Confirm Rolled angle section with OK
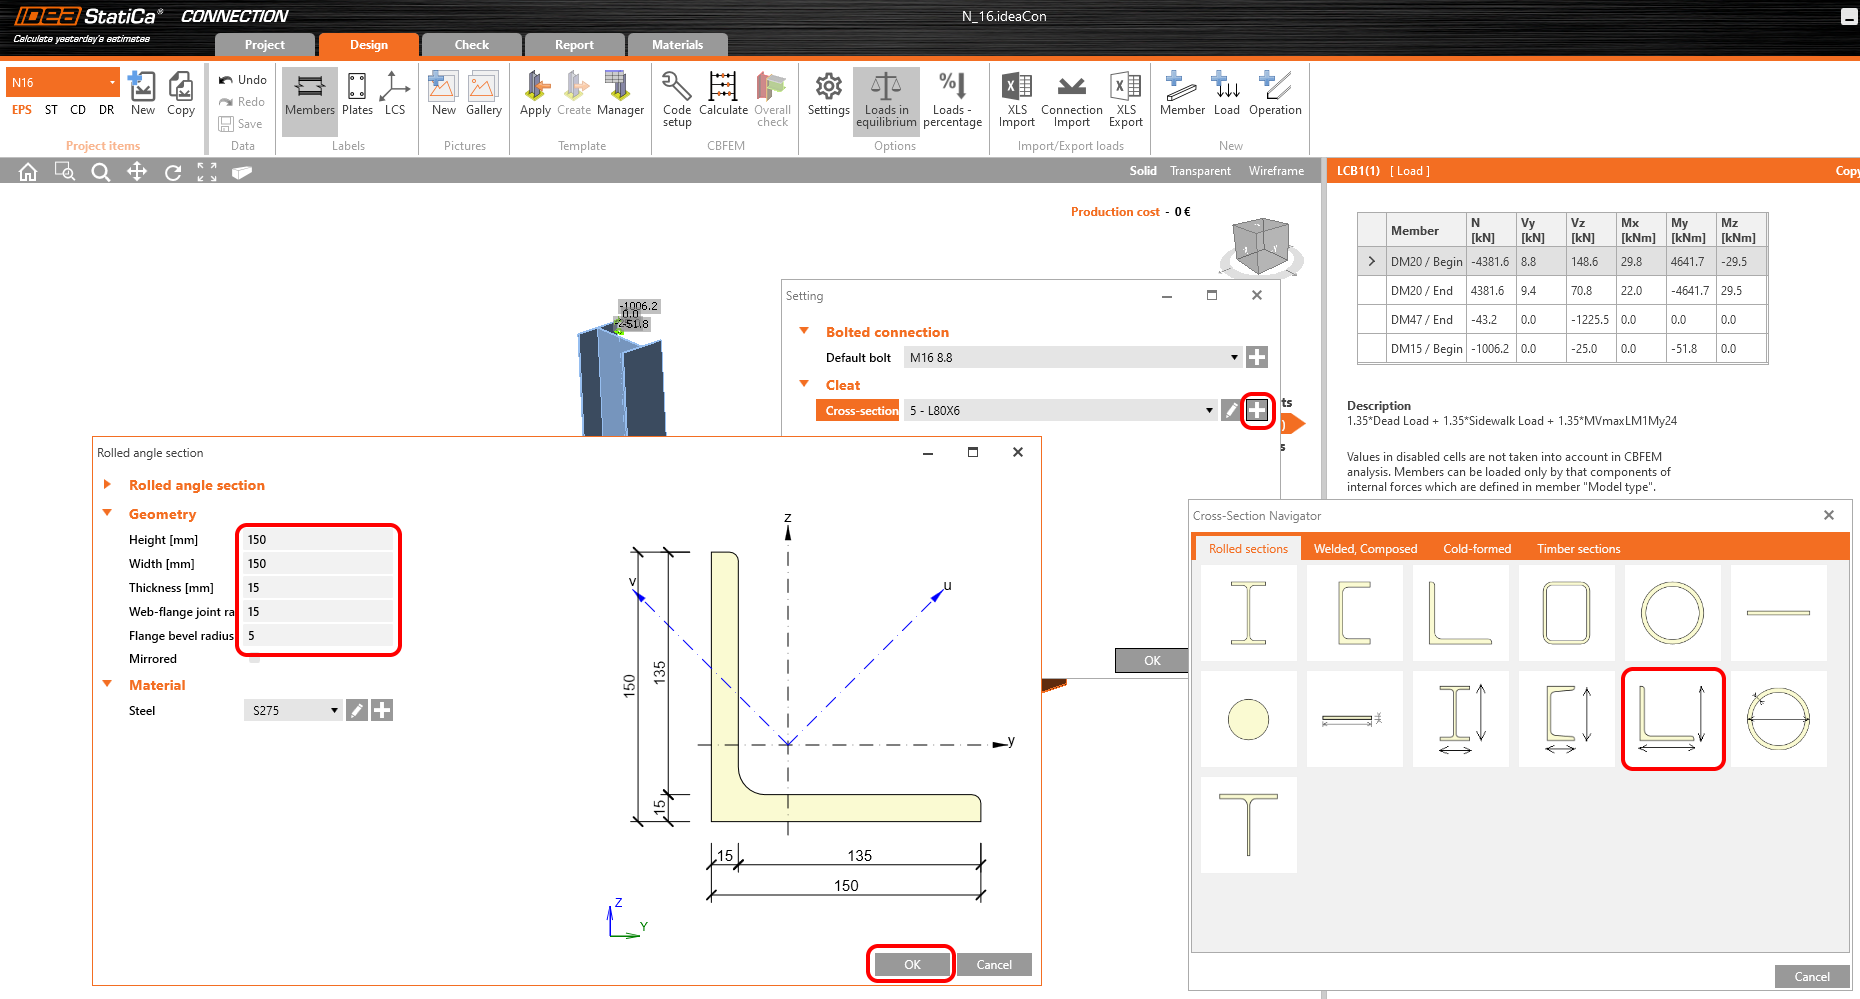1860x999 pixels. 912,965
